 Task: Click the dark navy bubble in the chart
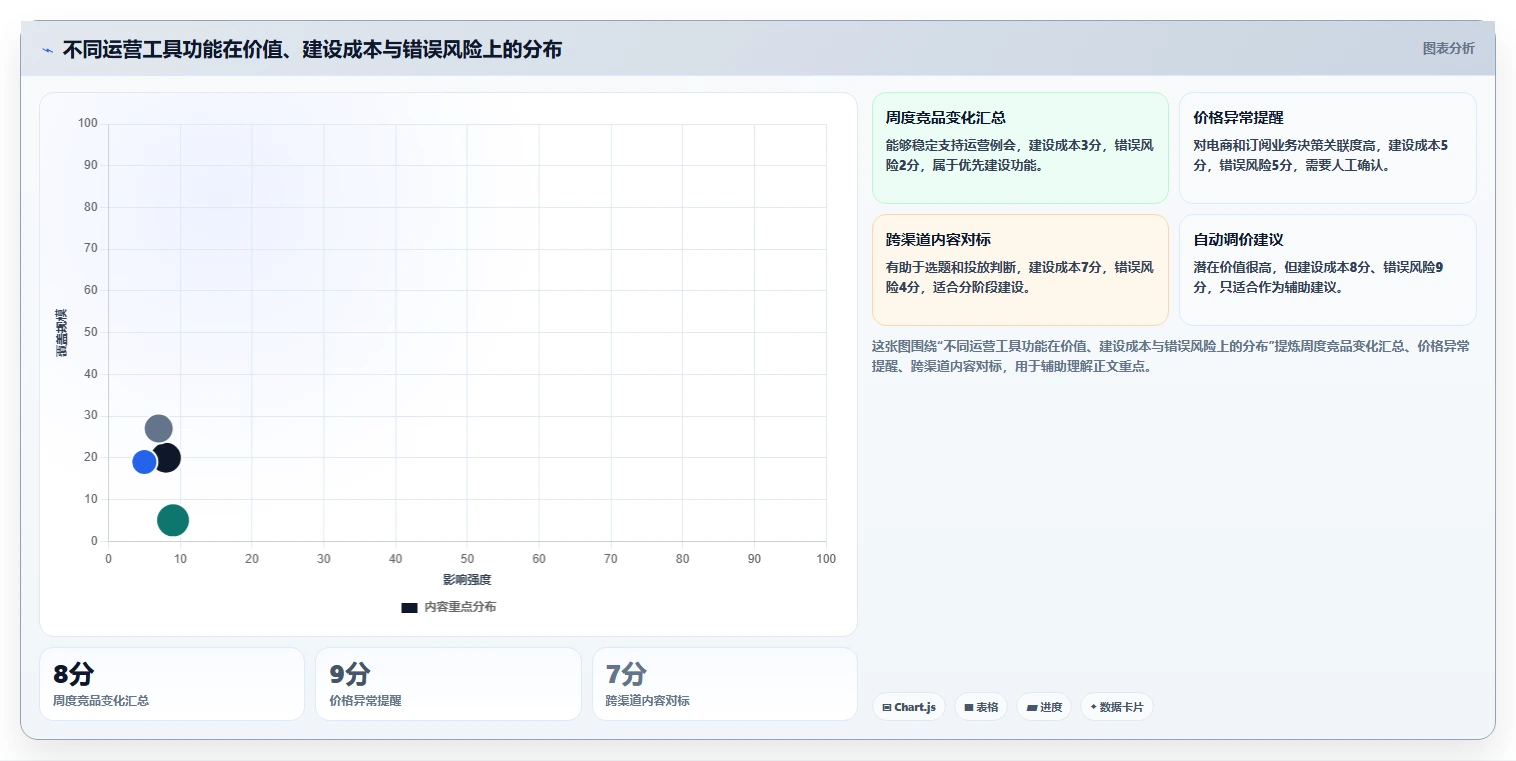(x=166, y=458)
